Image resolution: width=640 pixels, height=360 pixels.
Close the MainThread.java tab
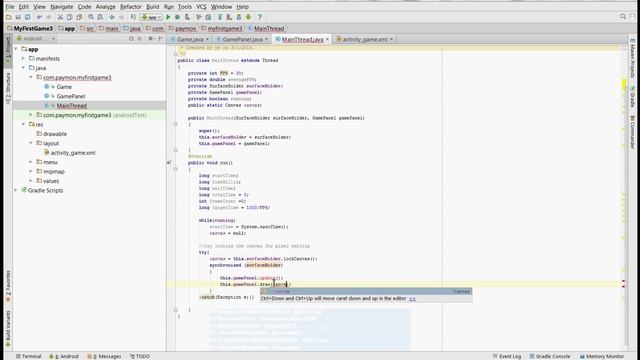(x=327, y=39)
